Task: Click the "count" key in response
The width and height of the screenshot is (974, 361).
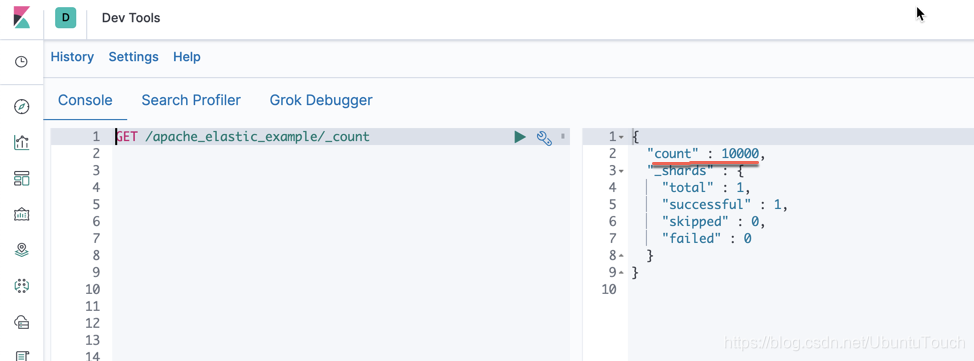Action: pyautogui.click(x=673, y=153)
